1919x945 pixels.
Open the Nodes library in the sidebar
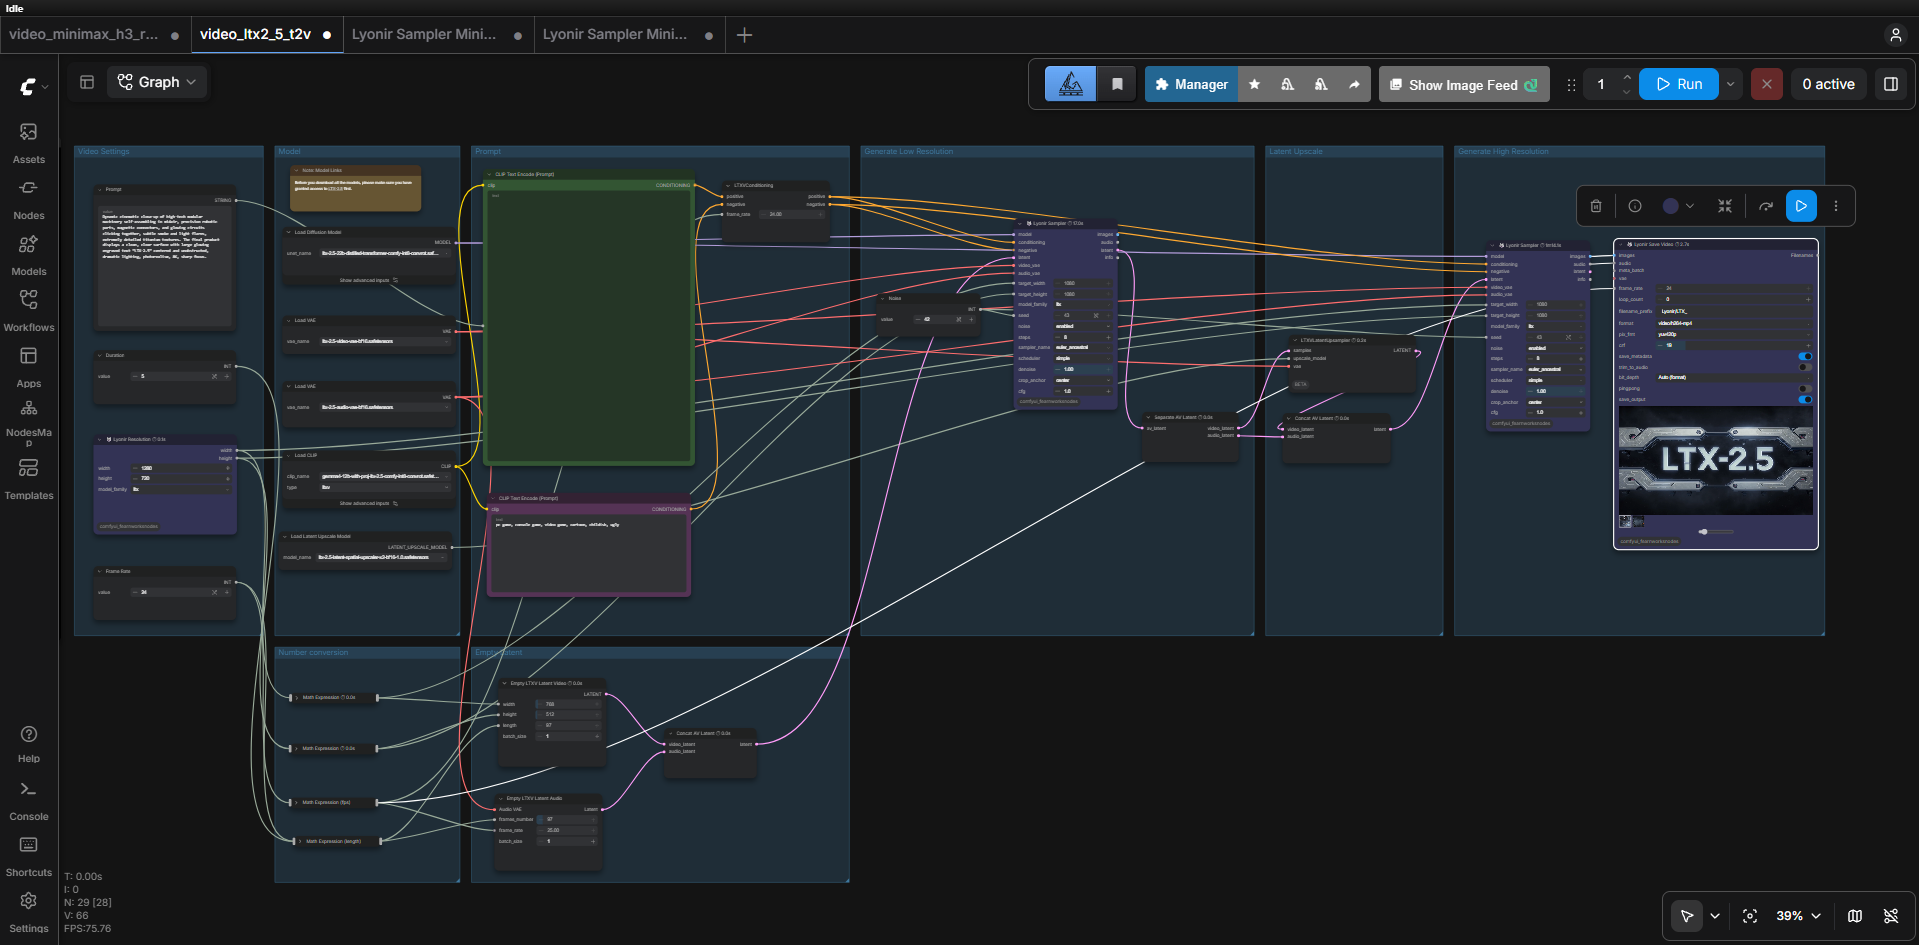(28, 199)
